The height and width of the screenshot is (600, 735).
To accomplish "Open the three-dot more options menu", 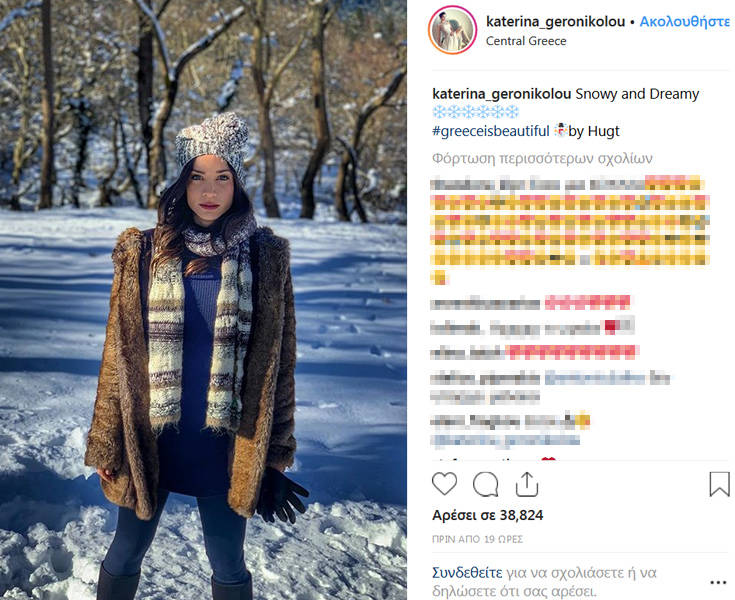I will 718,583.
